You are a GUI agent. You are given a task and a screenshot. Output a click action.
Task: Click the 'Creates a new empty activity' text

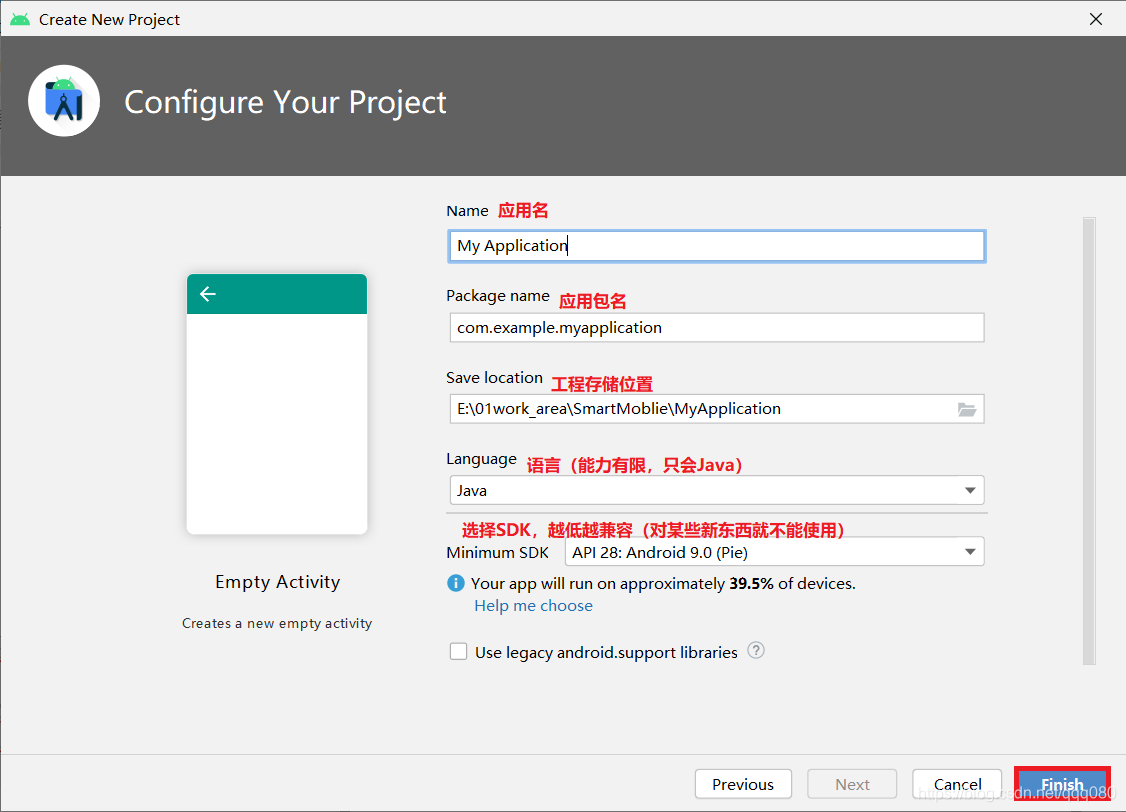pyautogui.click(x=276, y=623)
